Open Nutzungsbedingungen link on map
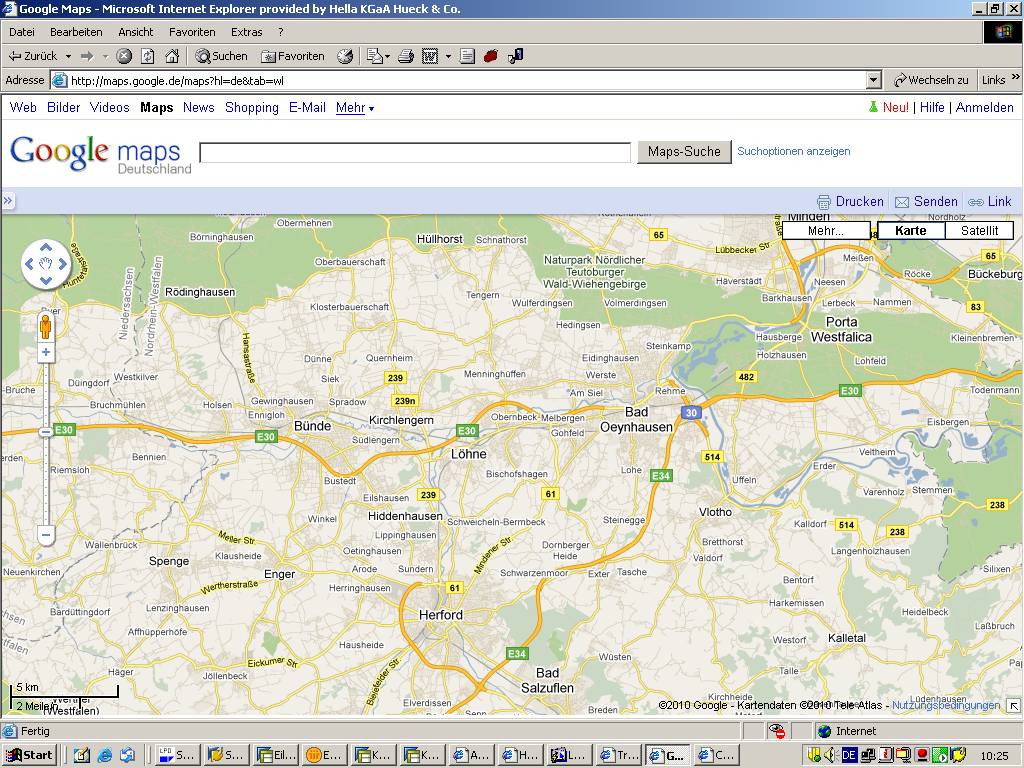The width and height of the screenshot is (1024, 768). (x=946, y=705)
